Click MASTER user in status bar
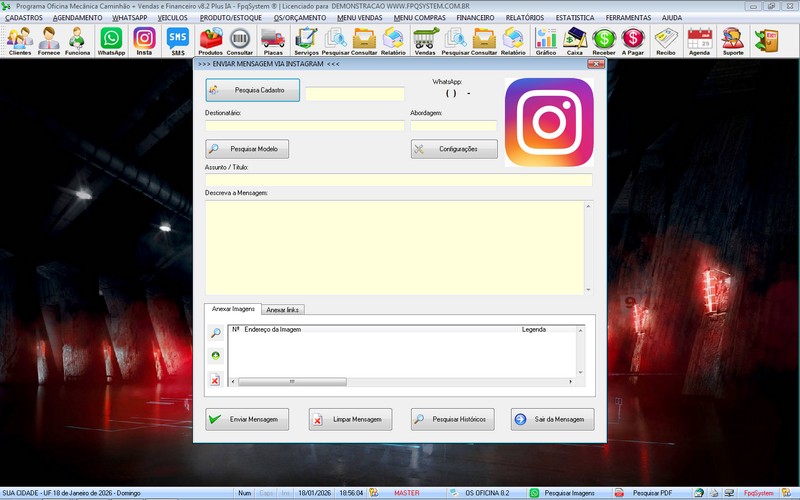The width and height of the screenshot is (800, 500). (x=407, y=493)
